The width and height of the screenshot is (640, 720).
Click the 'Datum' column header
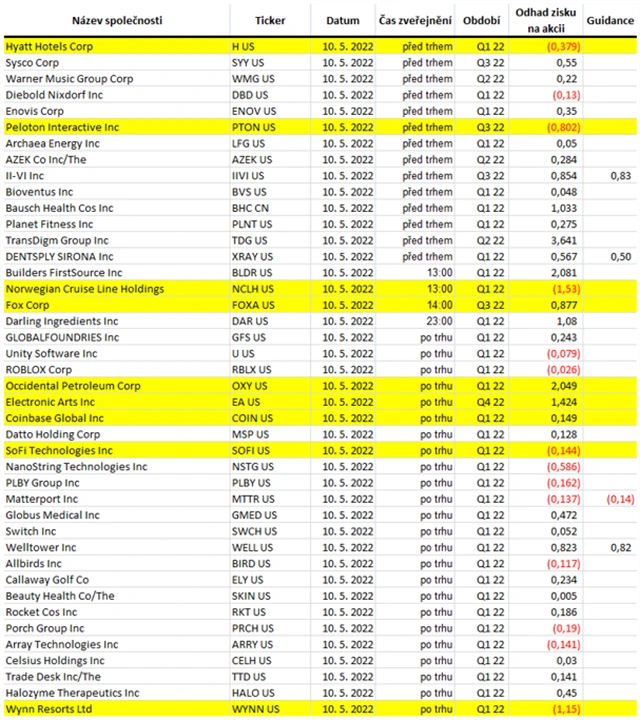point(342,21)
